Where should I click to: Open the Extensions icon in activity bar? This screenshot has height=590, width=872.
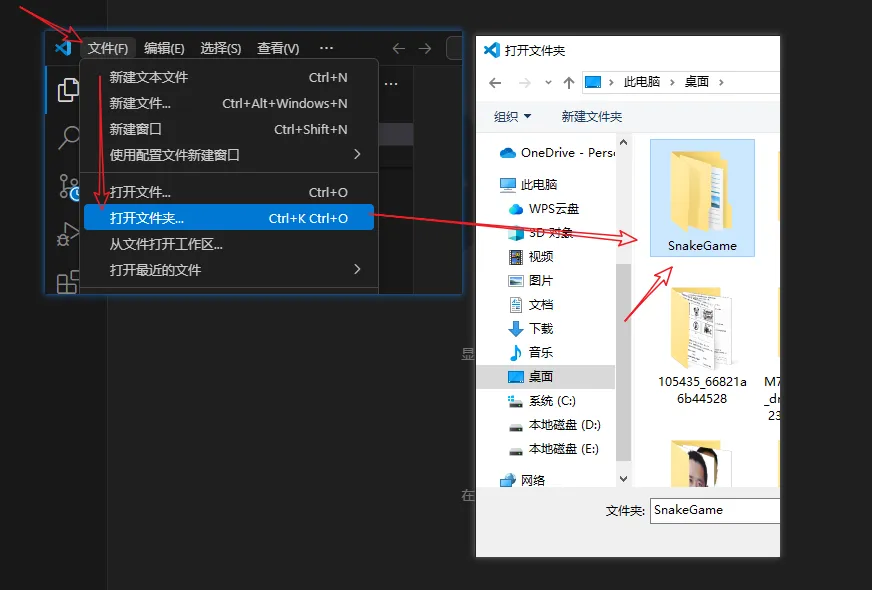click(x=68, y=282)
